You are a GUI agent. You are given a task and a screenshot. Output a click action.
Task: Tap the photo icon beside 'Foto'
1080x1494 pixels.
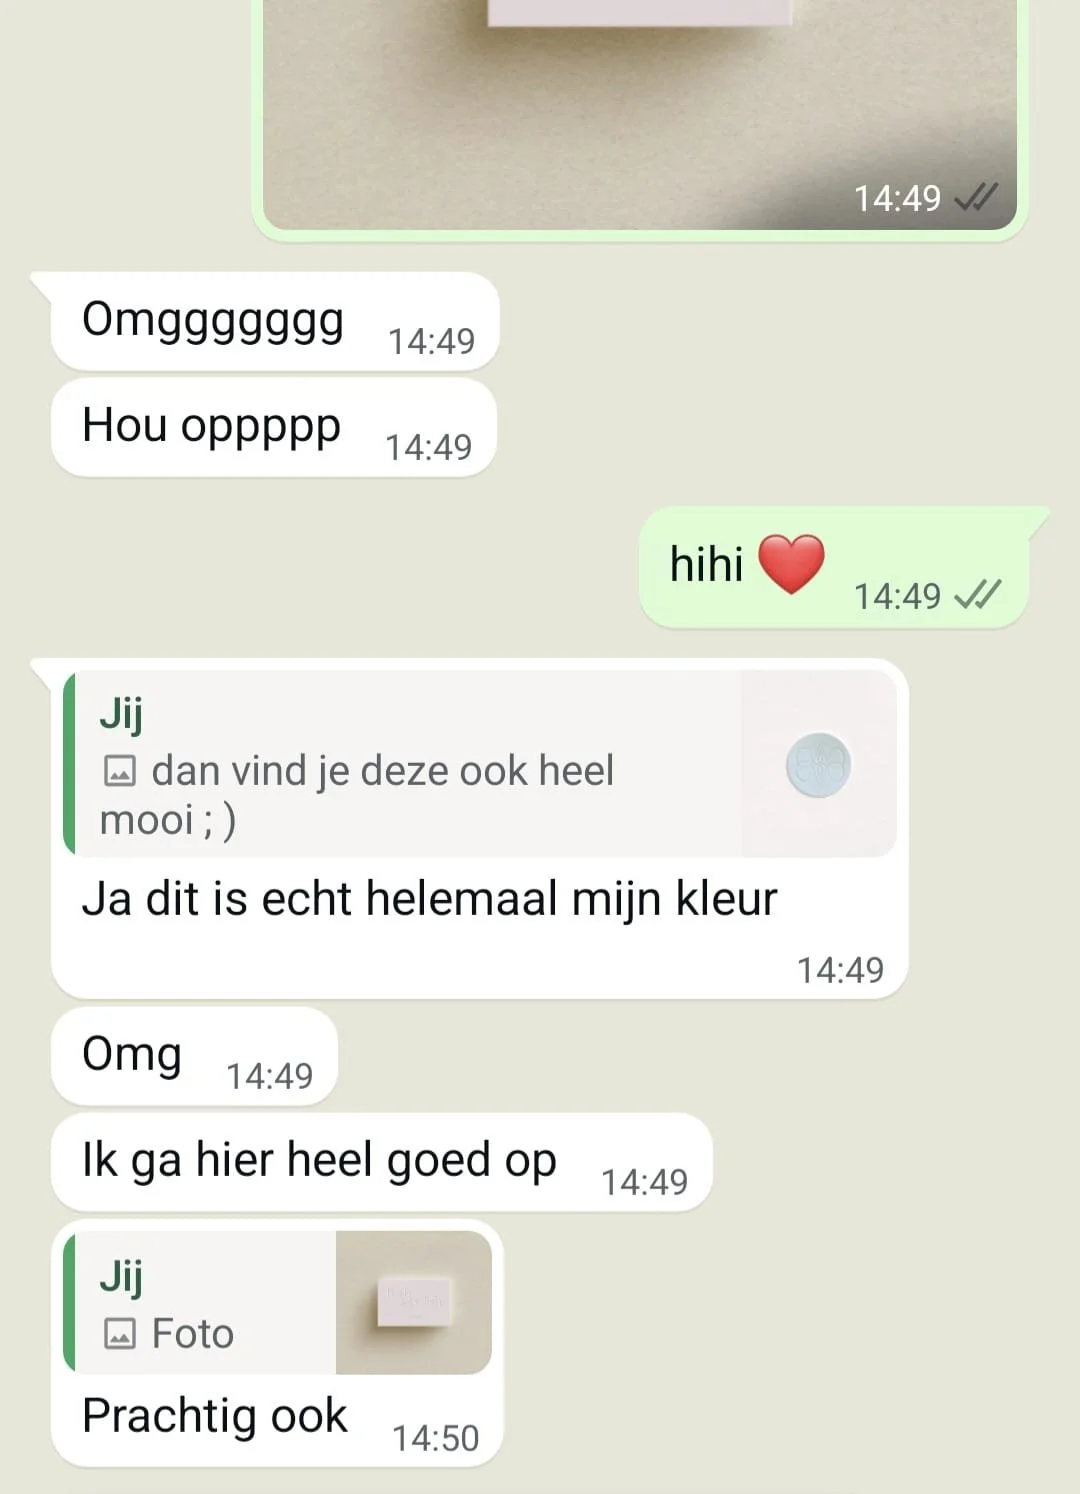(x=120, y=1334)
